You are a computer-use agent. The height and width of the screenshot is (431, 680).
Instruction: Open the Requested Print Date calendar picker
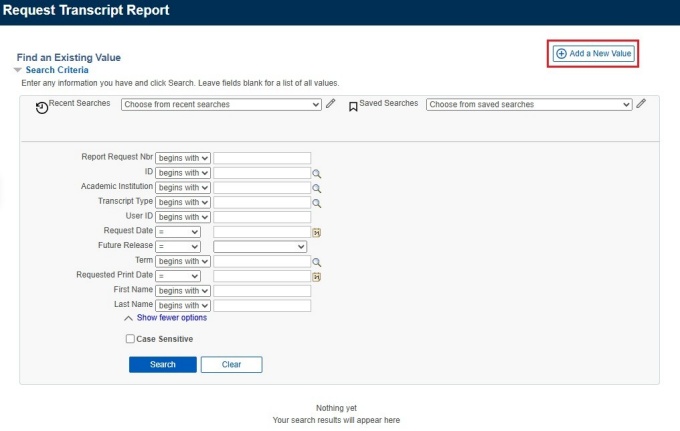point(317,276)
